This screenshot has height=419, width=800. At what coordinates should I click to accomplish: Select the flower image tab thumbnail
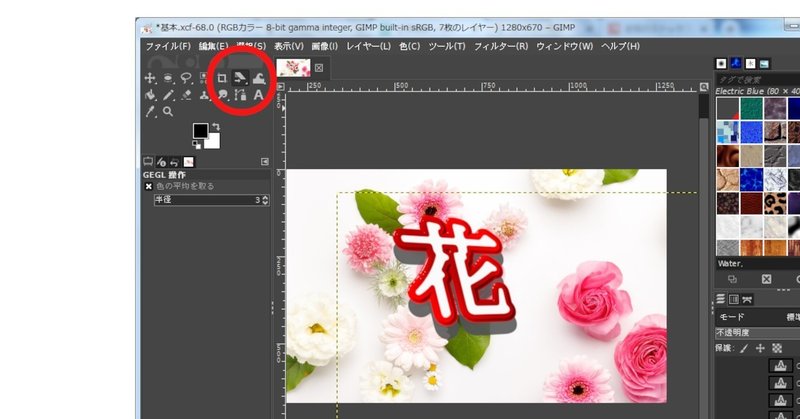coord(294,67)
